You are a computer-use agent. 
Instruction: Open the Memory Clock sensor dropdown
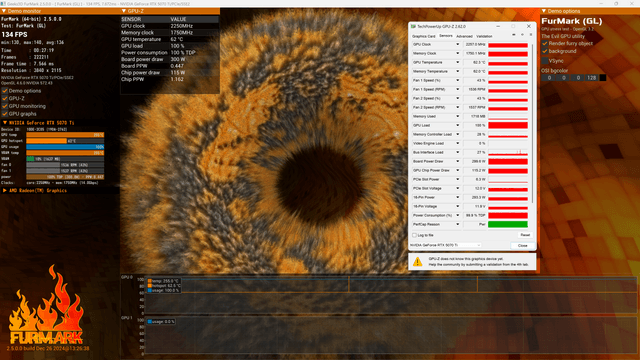(x=457, y=53)
